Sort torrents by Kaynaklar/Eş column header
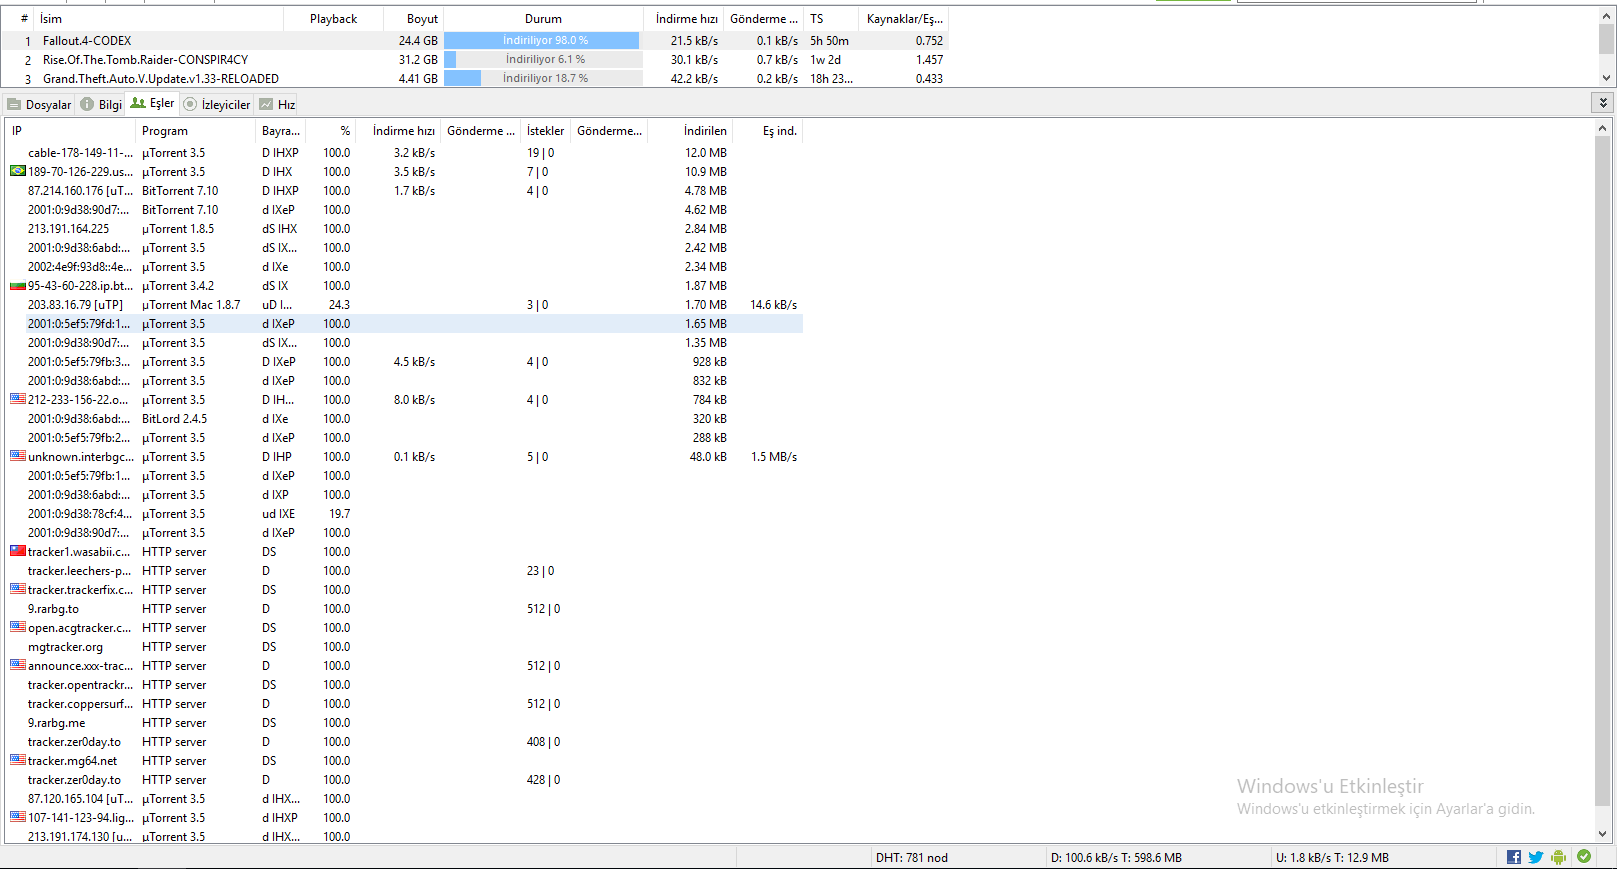The image size is (1617, 869). pos(903,19)
